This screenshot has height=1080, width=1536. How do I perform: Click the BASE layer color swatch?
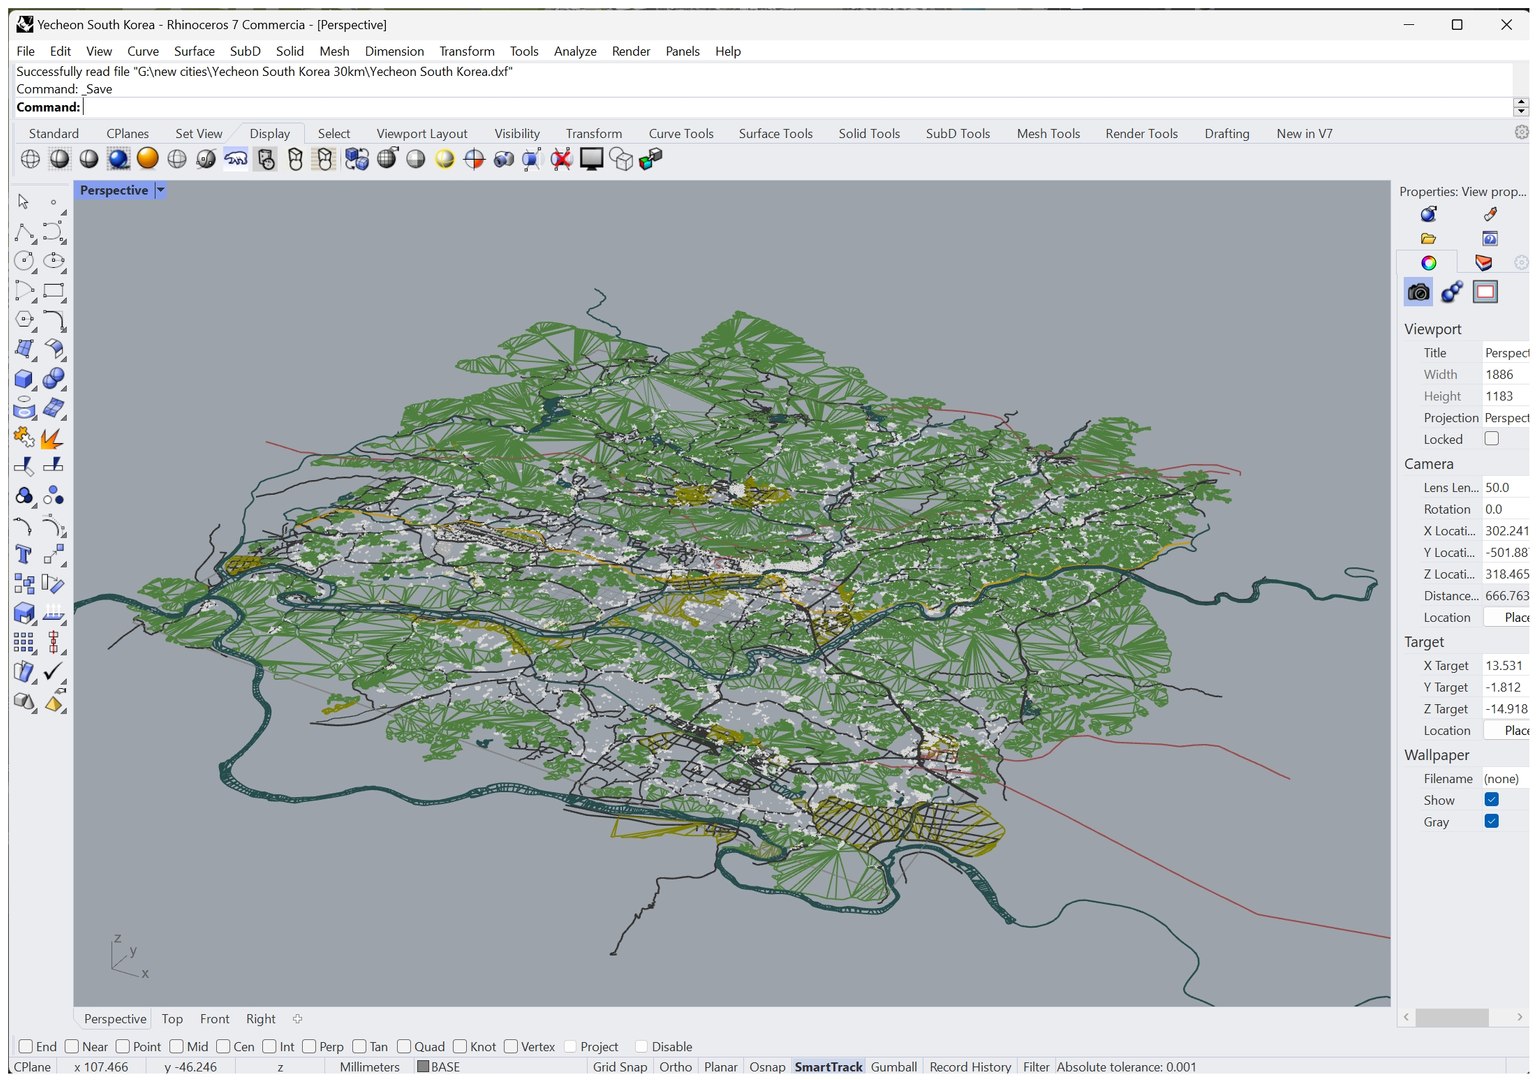(x=423, y=1067)
